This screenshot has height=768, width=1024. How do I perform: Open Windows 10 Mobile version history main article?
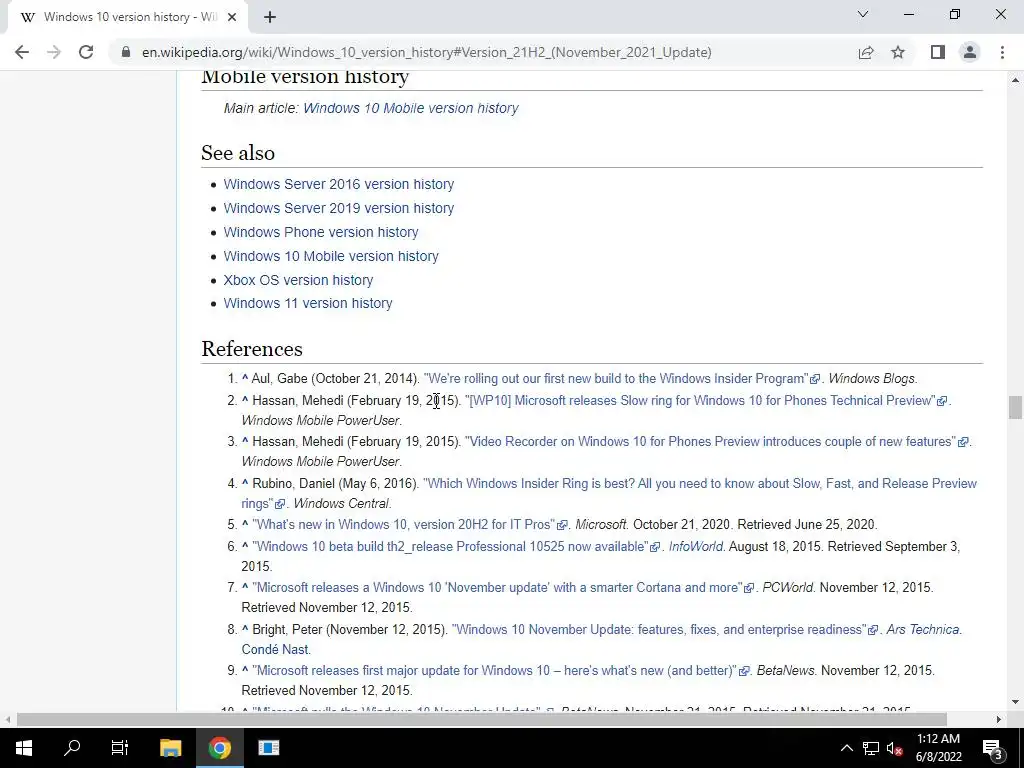point(411,108)
